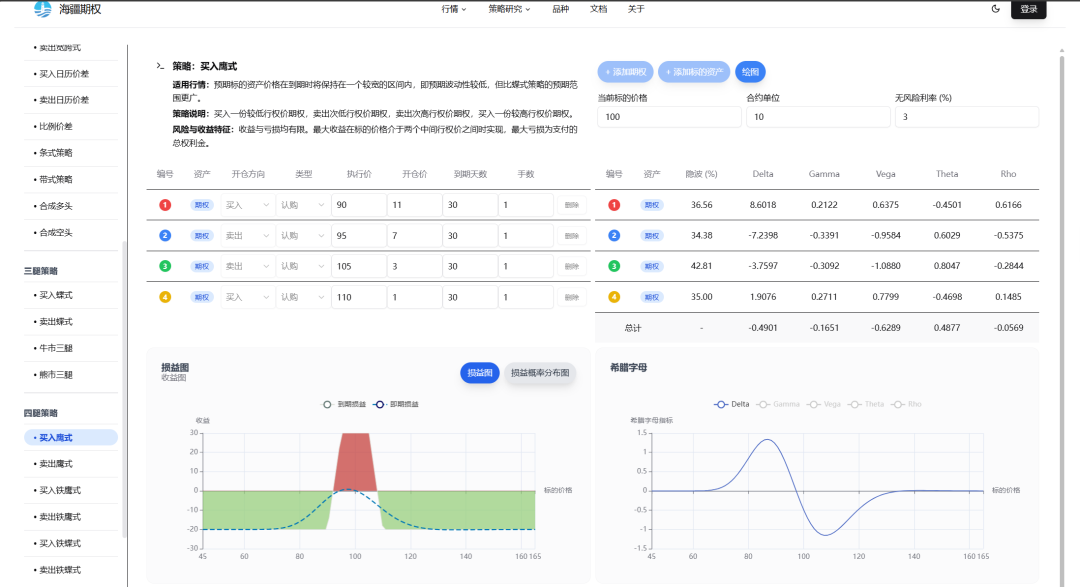Click green number 3 badge in option table
Viewport: 1080px width, 587px height.
pos(165,267)
